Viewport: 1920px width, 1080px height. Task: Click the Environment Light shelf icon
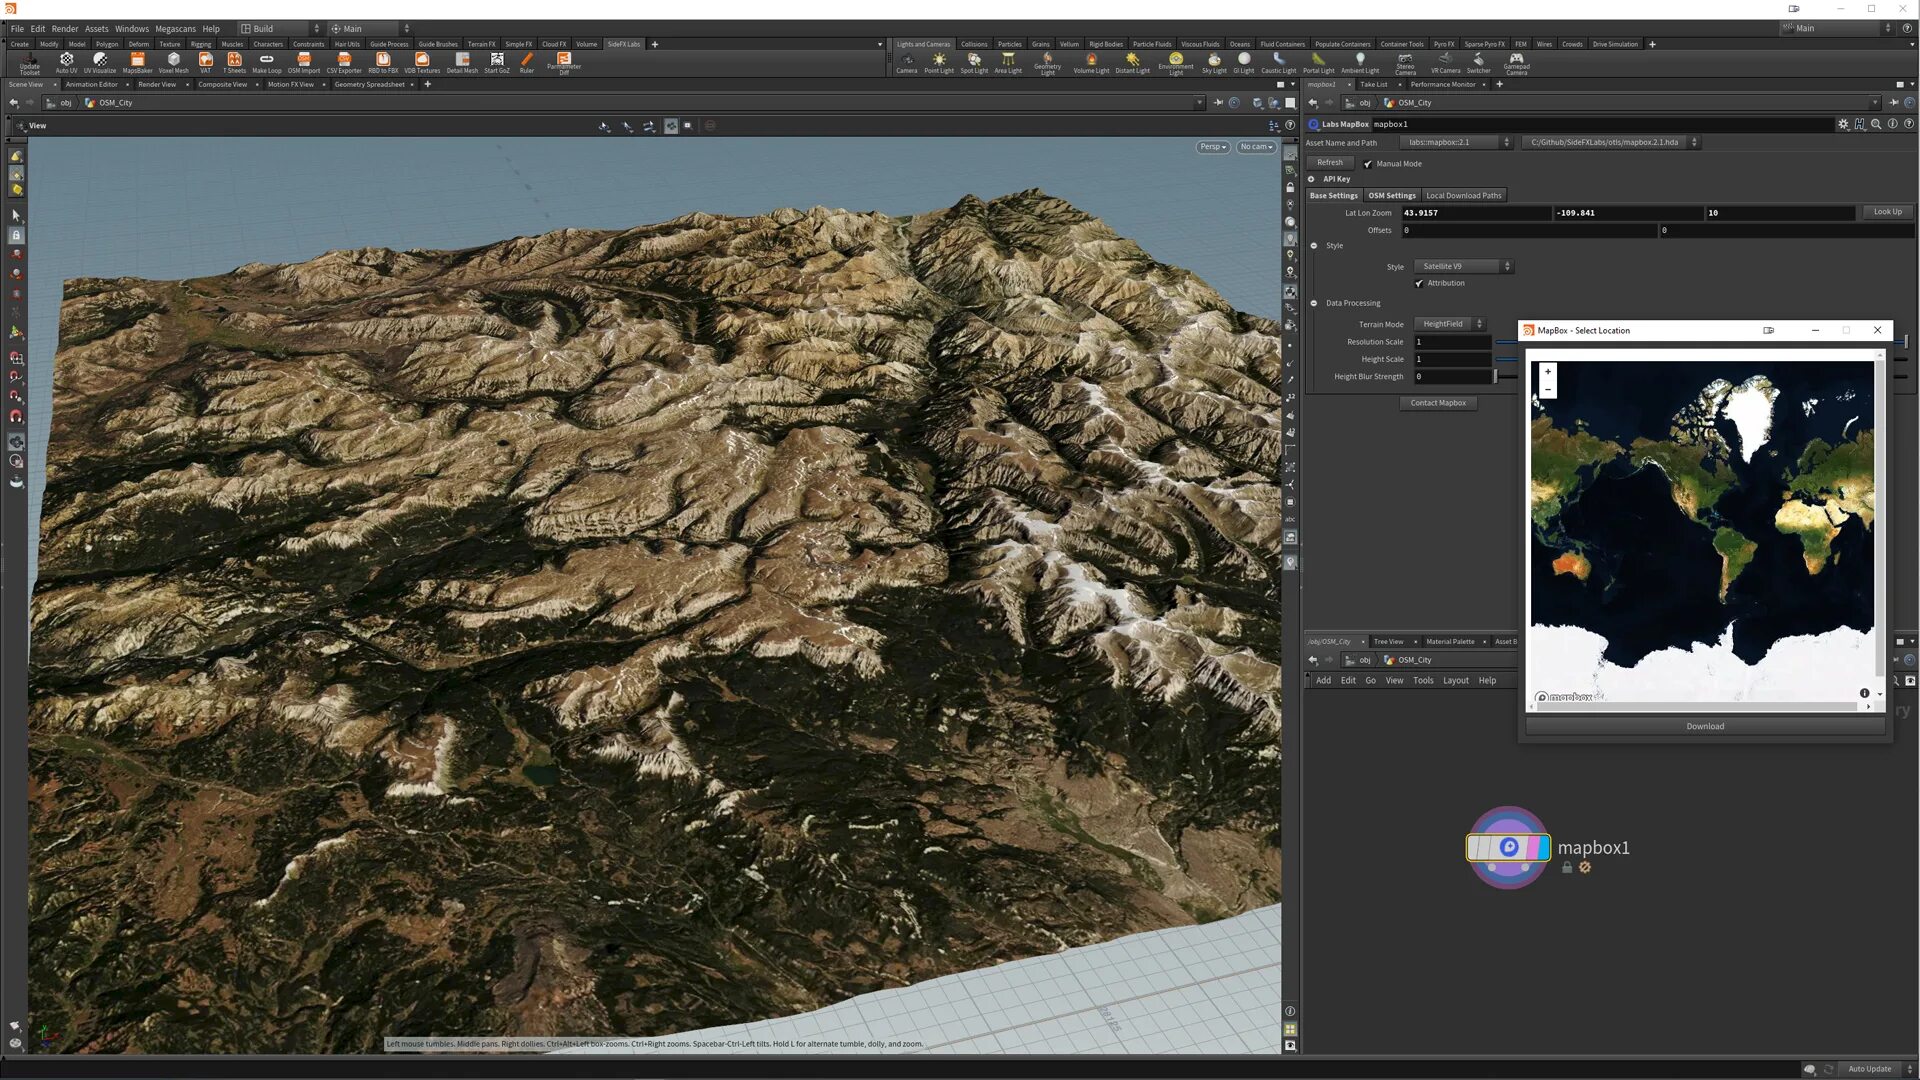coord(1175,62)
